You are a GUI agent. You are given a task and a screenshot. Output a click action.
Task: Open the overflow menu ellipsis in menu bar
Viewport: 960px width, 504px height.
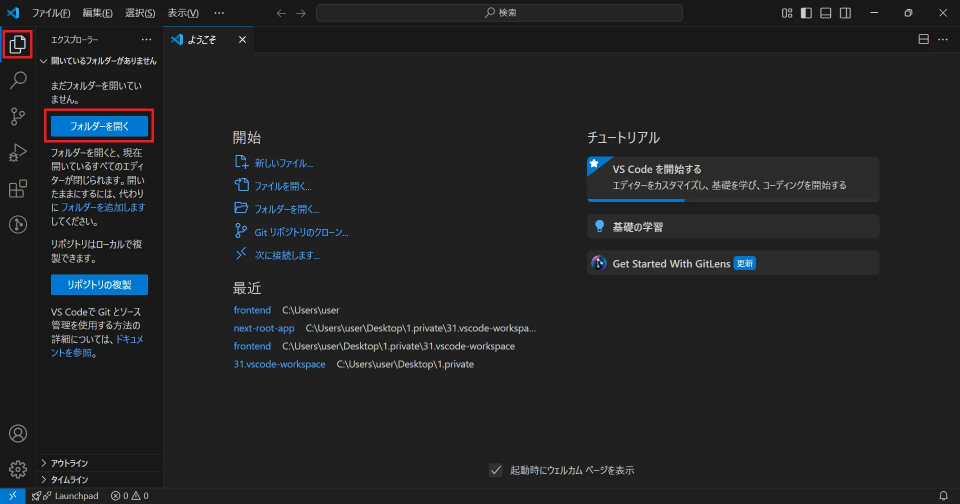click(219, 13)
